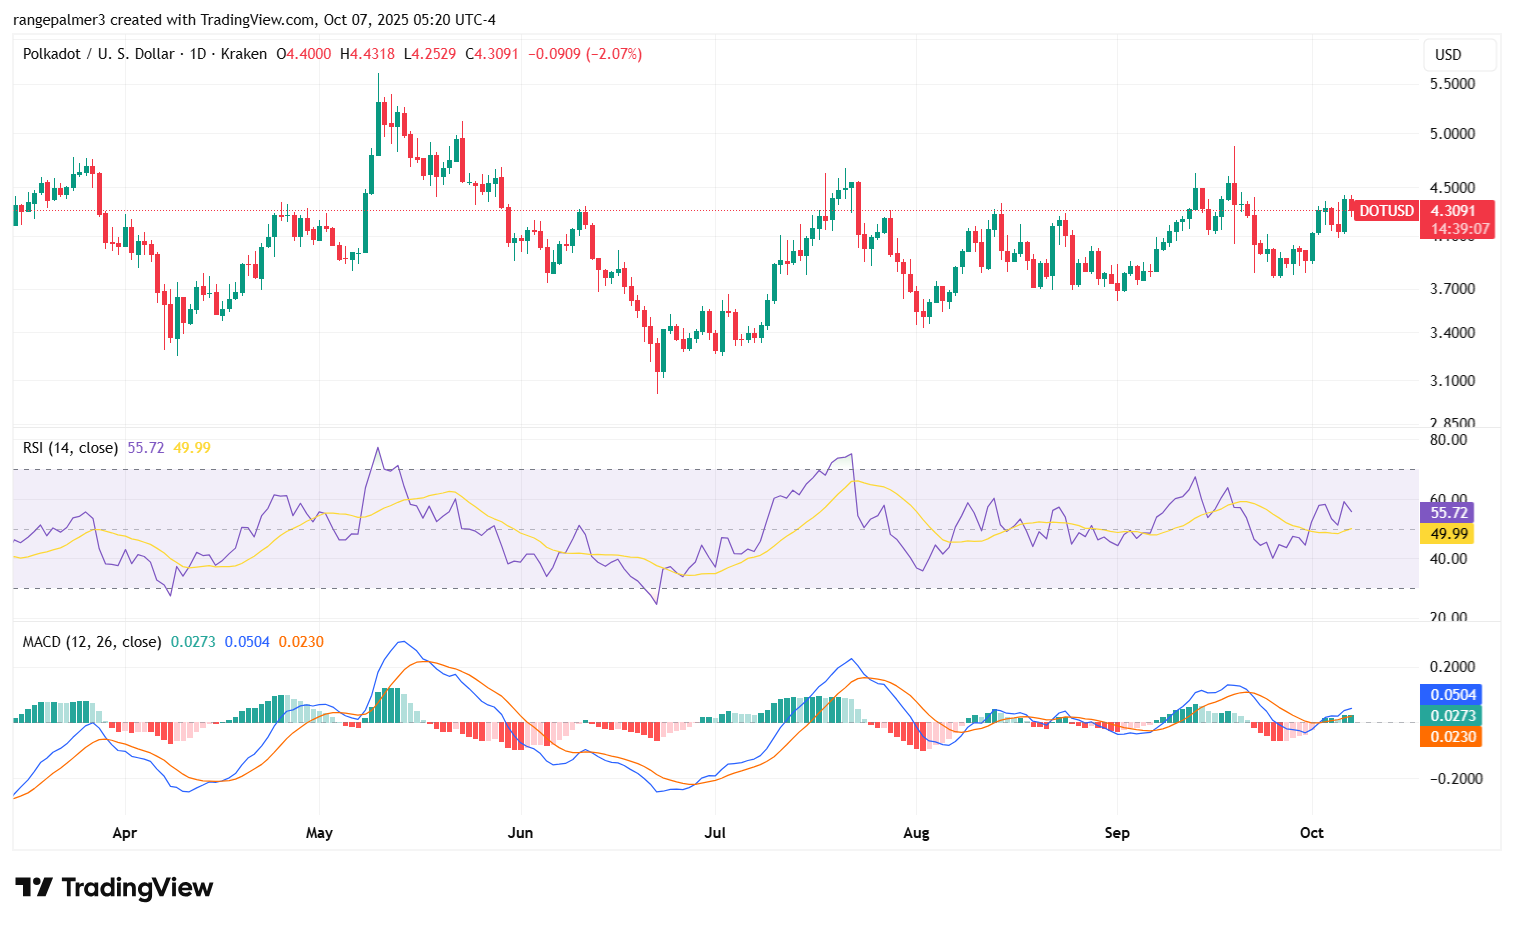Click the May marker on time axis

(319, 833)
